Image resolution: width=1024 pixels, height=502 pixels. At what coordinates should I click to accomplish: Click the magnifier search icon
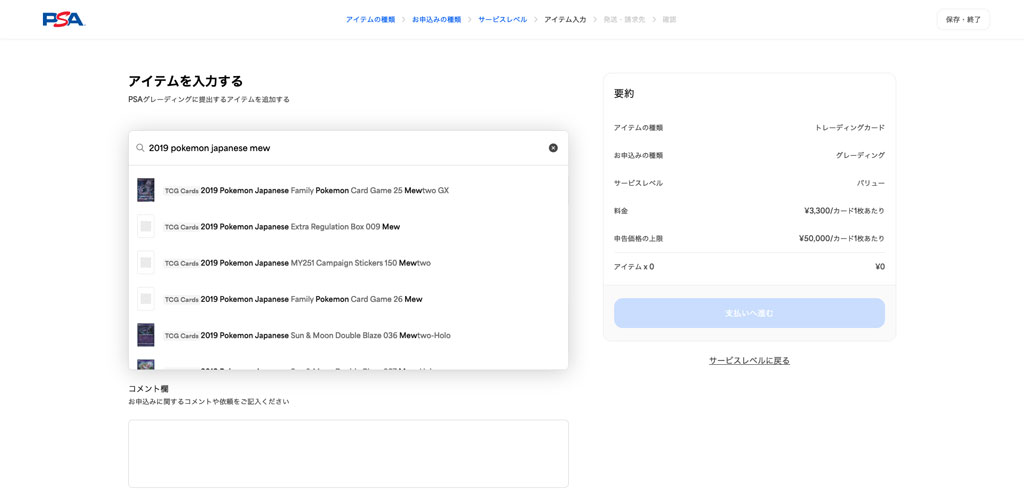point(140,148)
